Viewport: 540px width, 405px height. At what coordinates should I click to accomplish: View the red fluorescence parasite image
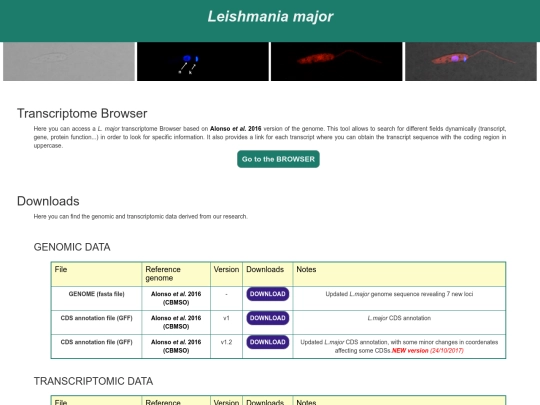click(336, 62)
